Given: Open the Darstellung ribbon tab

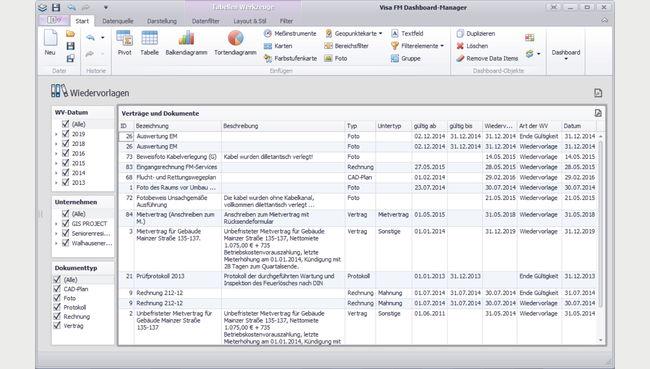Looking at the screenshot, I should click(x=162, y=21).
